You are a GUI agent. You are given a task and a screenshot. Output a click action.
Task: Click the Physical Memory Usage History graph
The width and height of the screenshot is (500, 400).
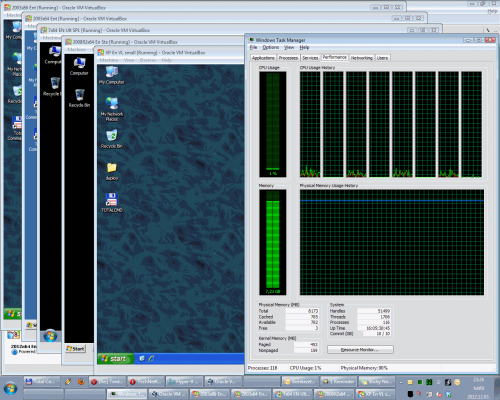coord(392,242)
